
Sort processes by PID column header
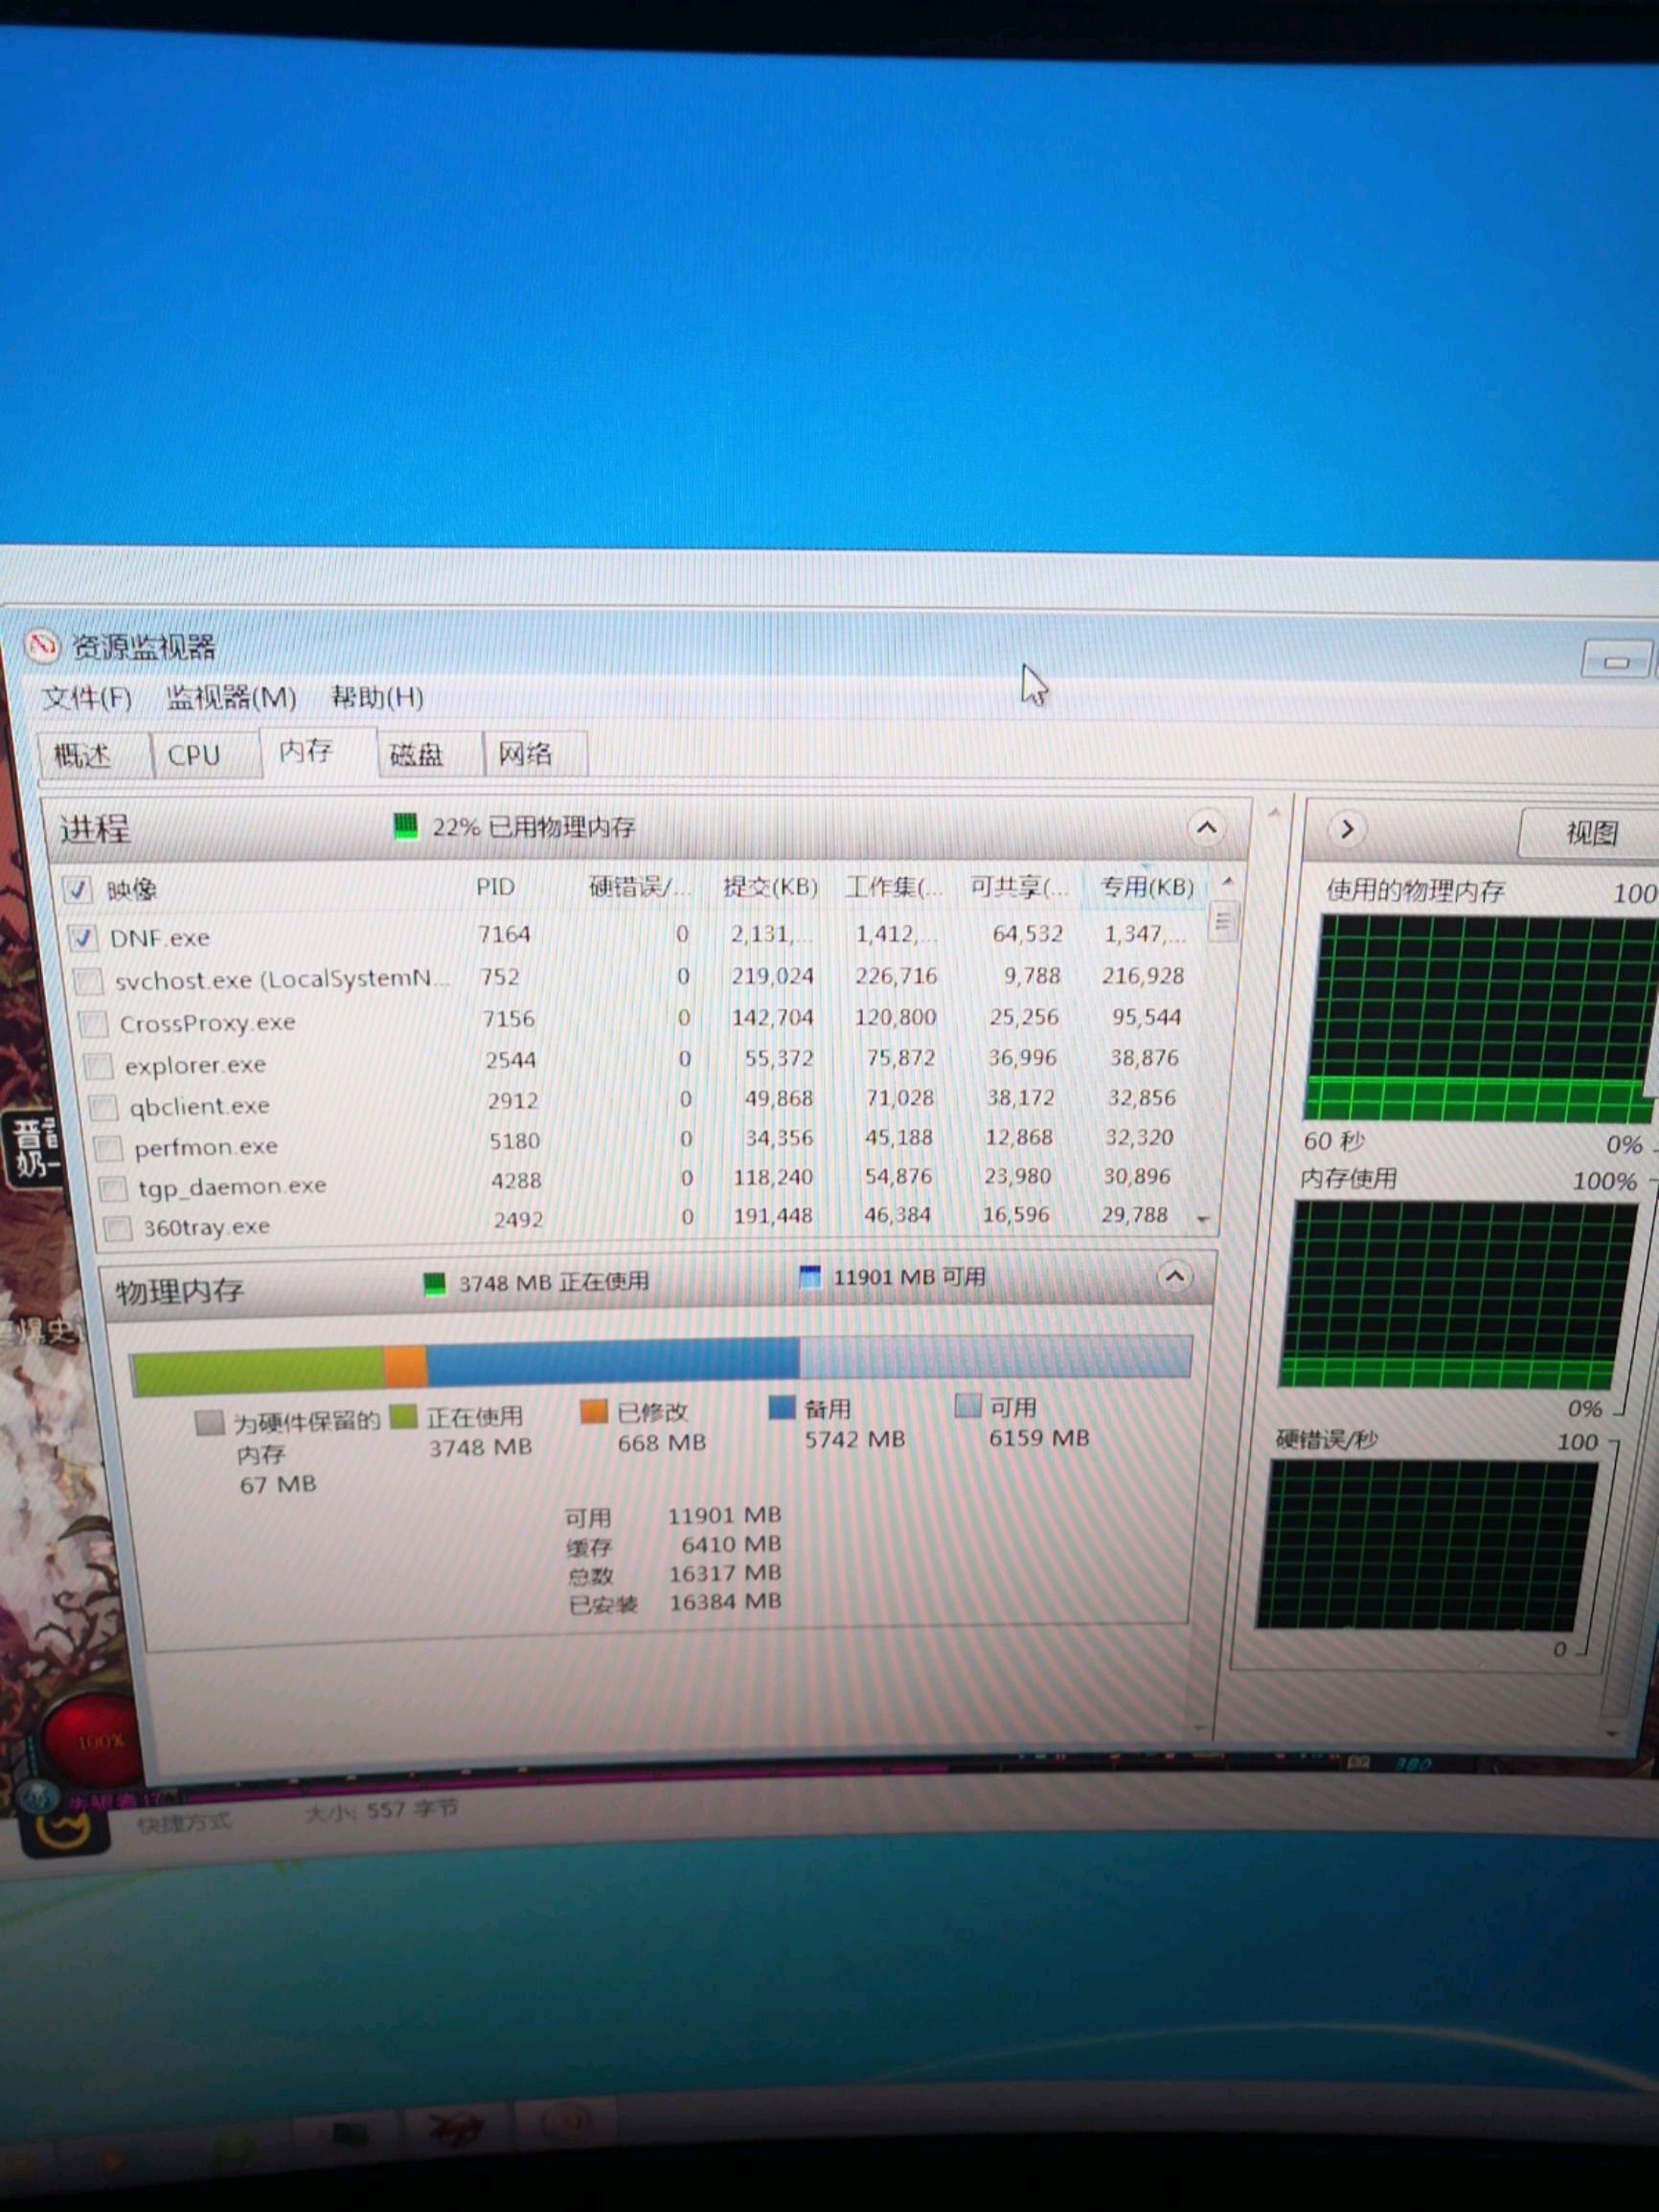coord(495,887)
